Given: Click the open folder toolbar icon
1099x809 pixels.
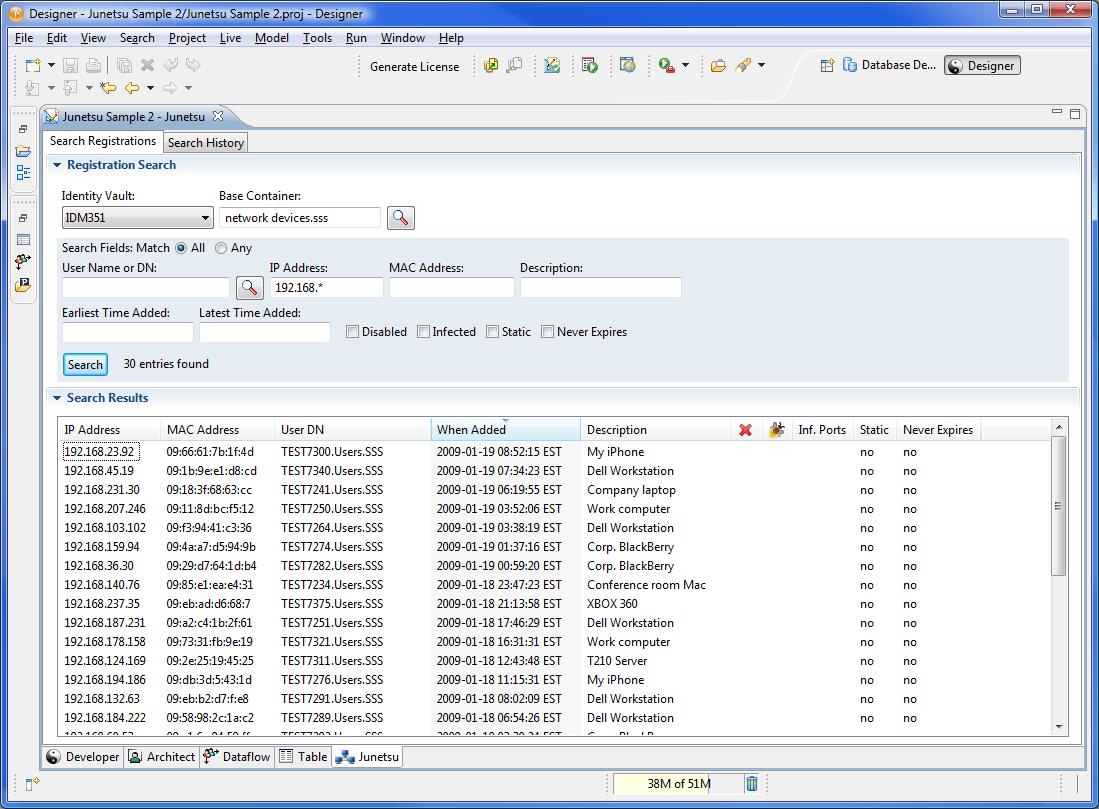Looking at the screenshot, I should 718,66.
